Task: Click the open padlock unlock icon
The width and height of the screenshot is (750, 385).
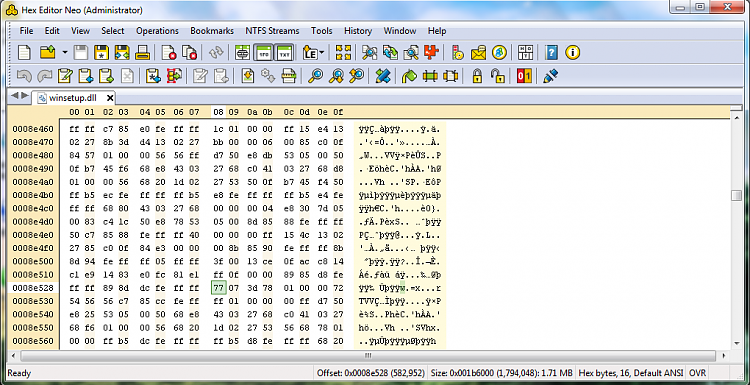Action: click(498, 76)
